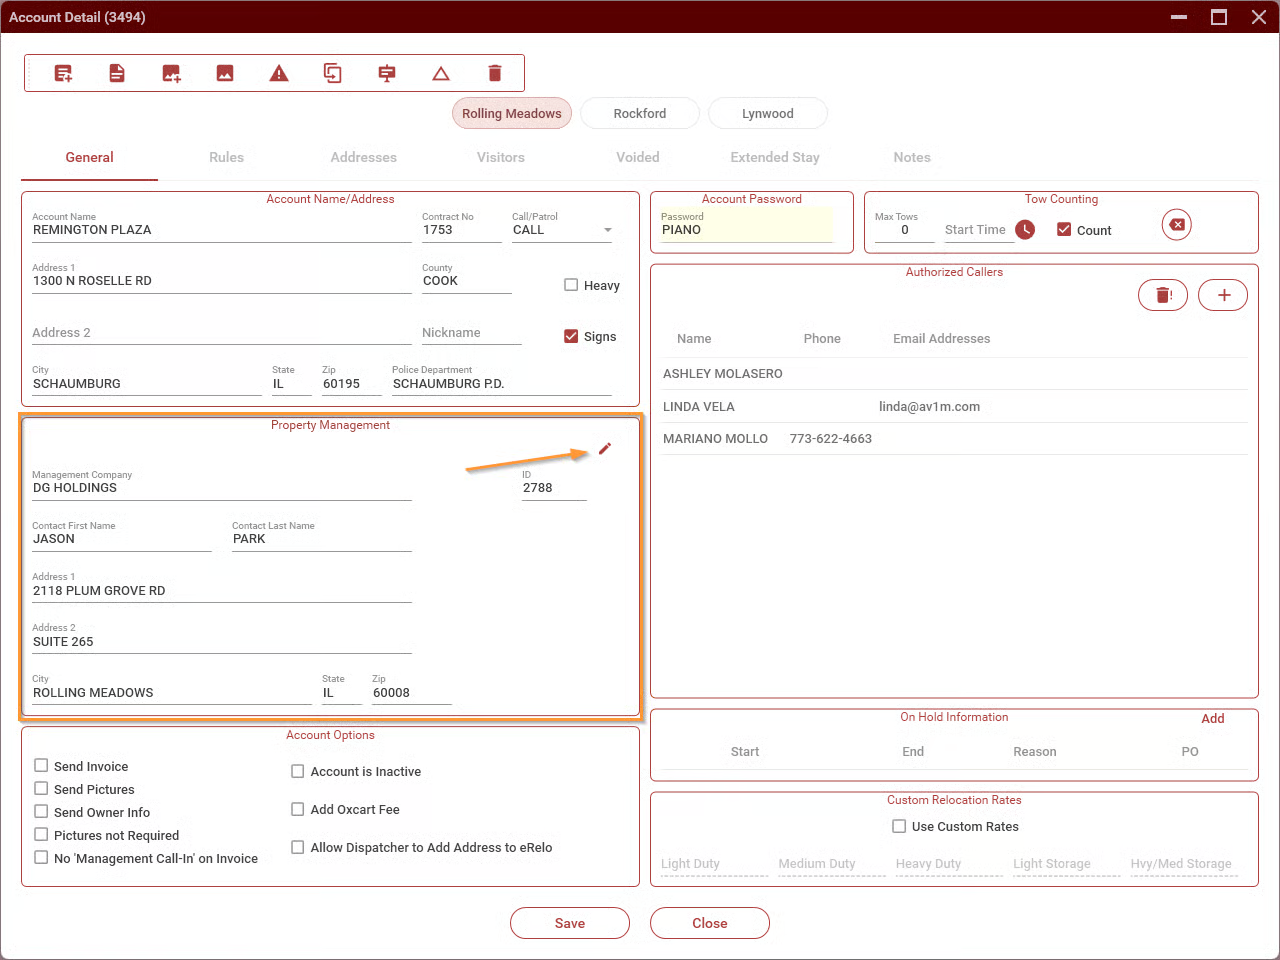The width and height of the screenshot is (1280, 960).
Task: Delete authorized caller using trash button
Action: point(1163,295)
